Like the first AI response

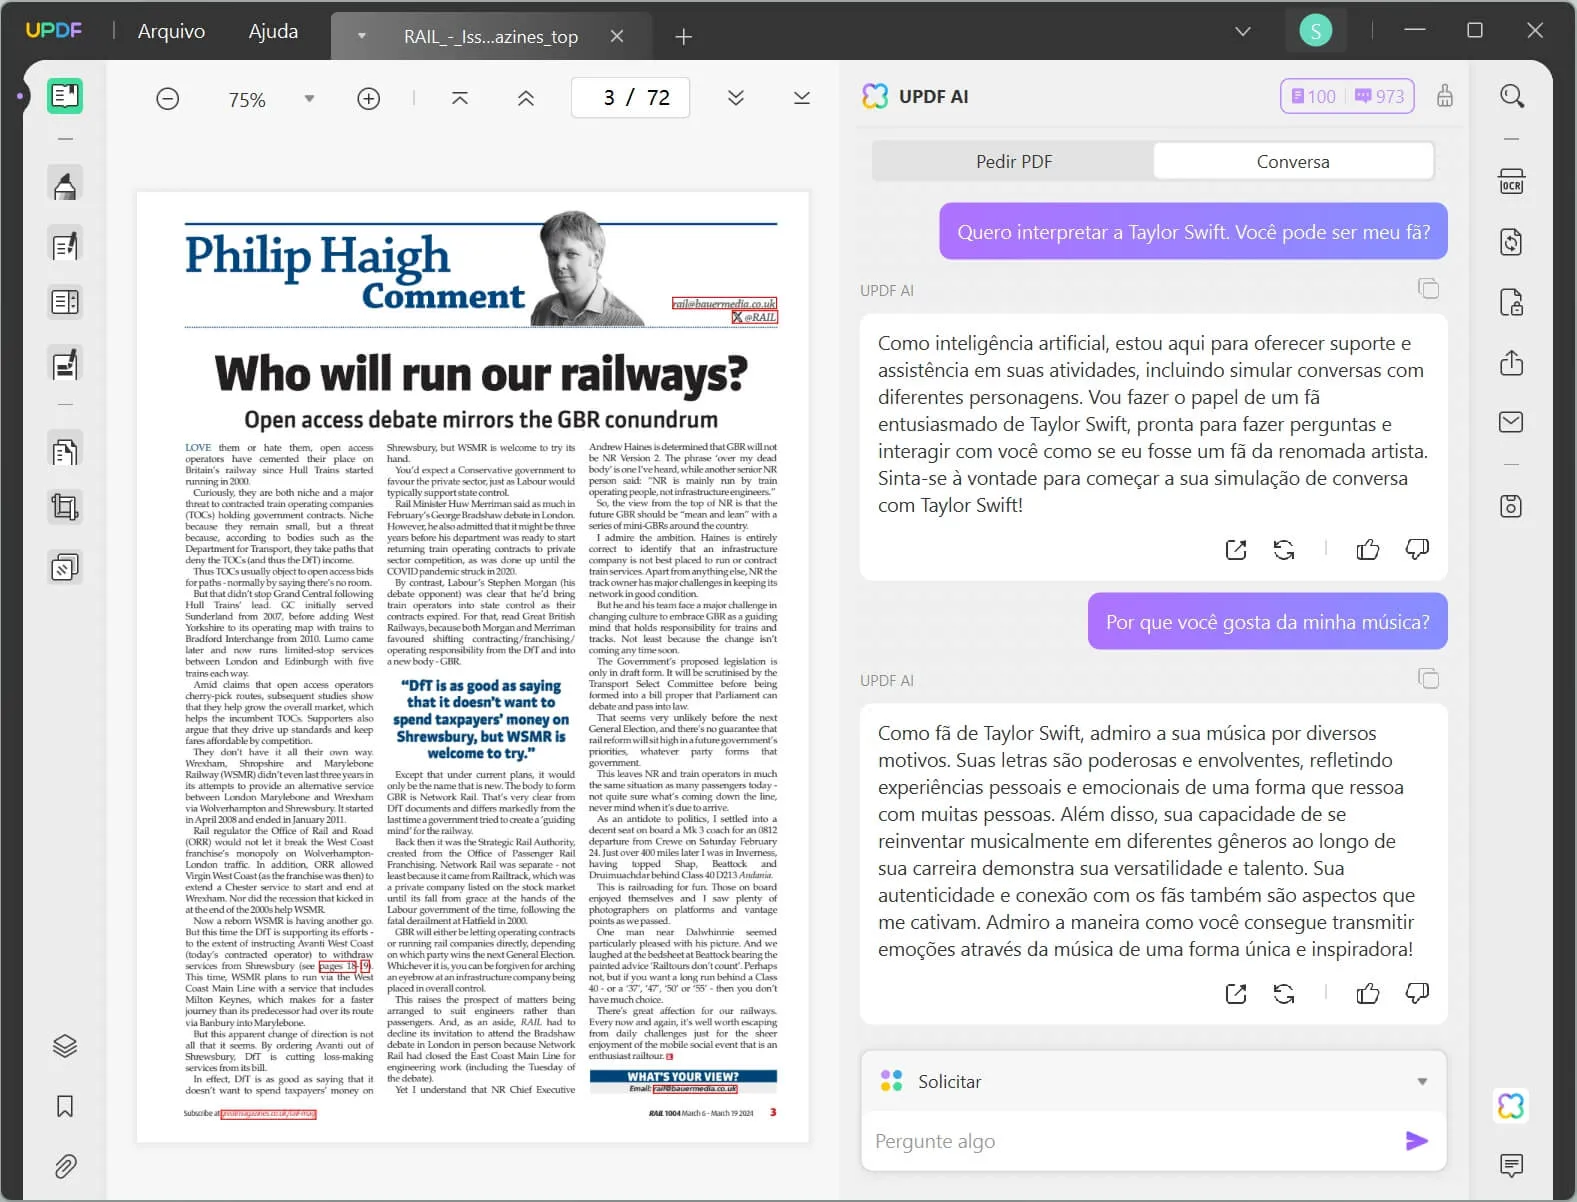(1368, 549)
